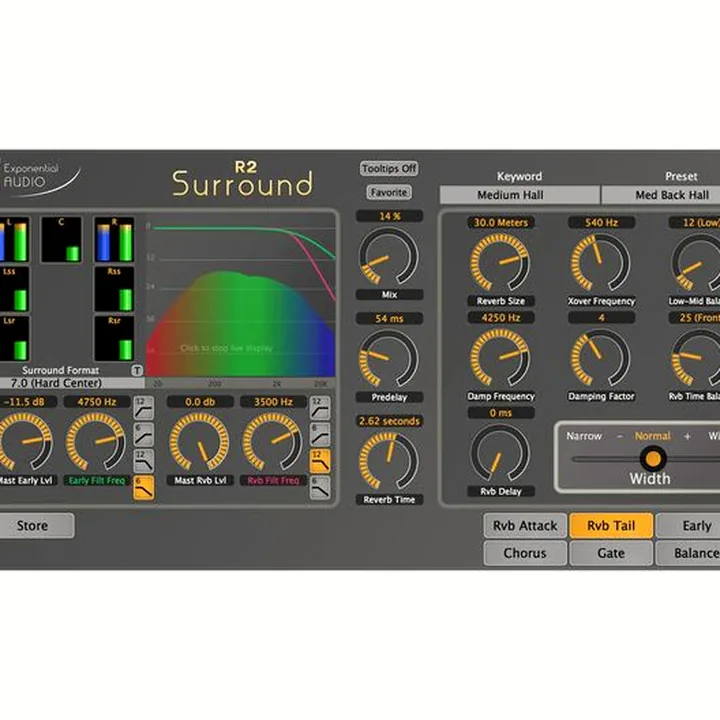Switch to the Early tab
The height and width of the screenshot is (720, 720).
tap(688, 526)
